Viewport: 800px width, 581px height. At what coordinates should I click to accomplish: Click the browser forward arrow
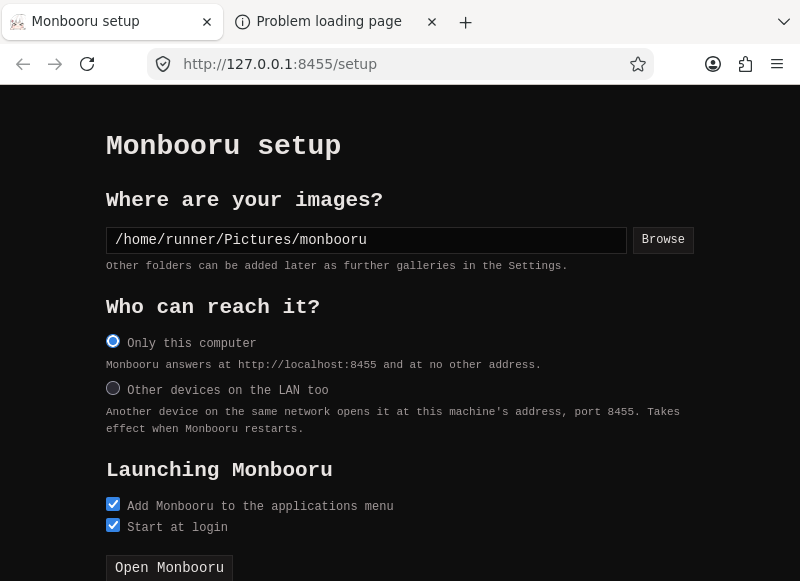[55, 64]
